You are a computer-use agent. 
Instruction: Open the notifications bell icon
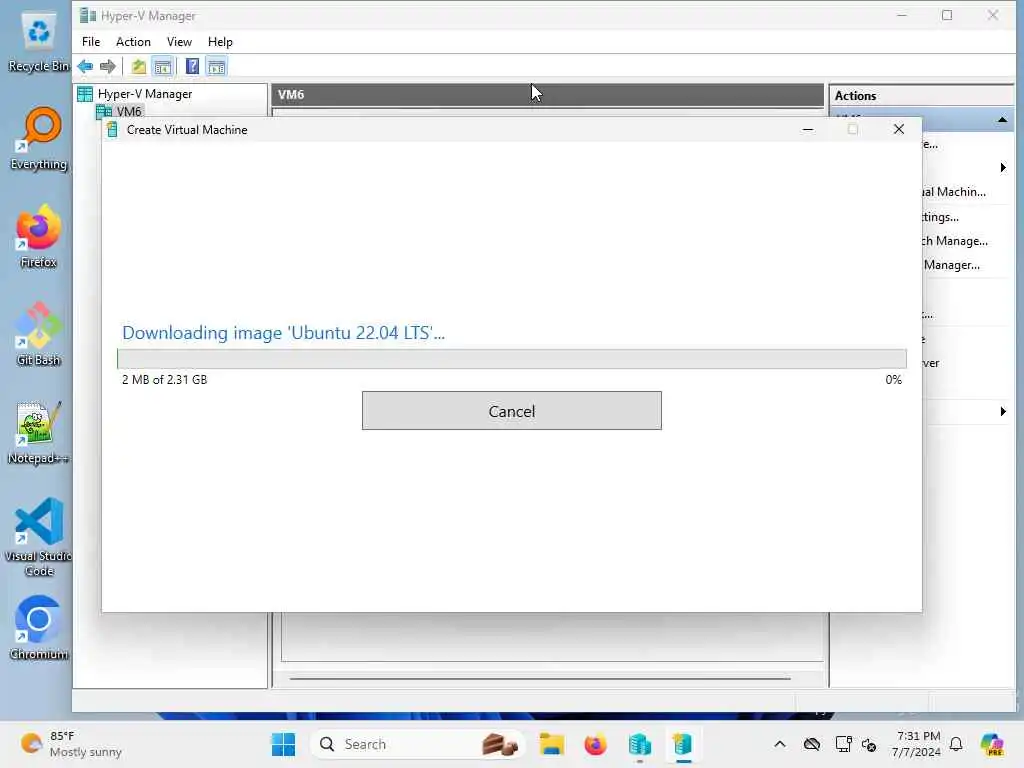click(956, 744)
